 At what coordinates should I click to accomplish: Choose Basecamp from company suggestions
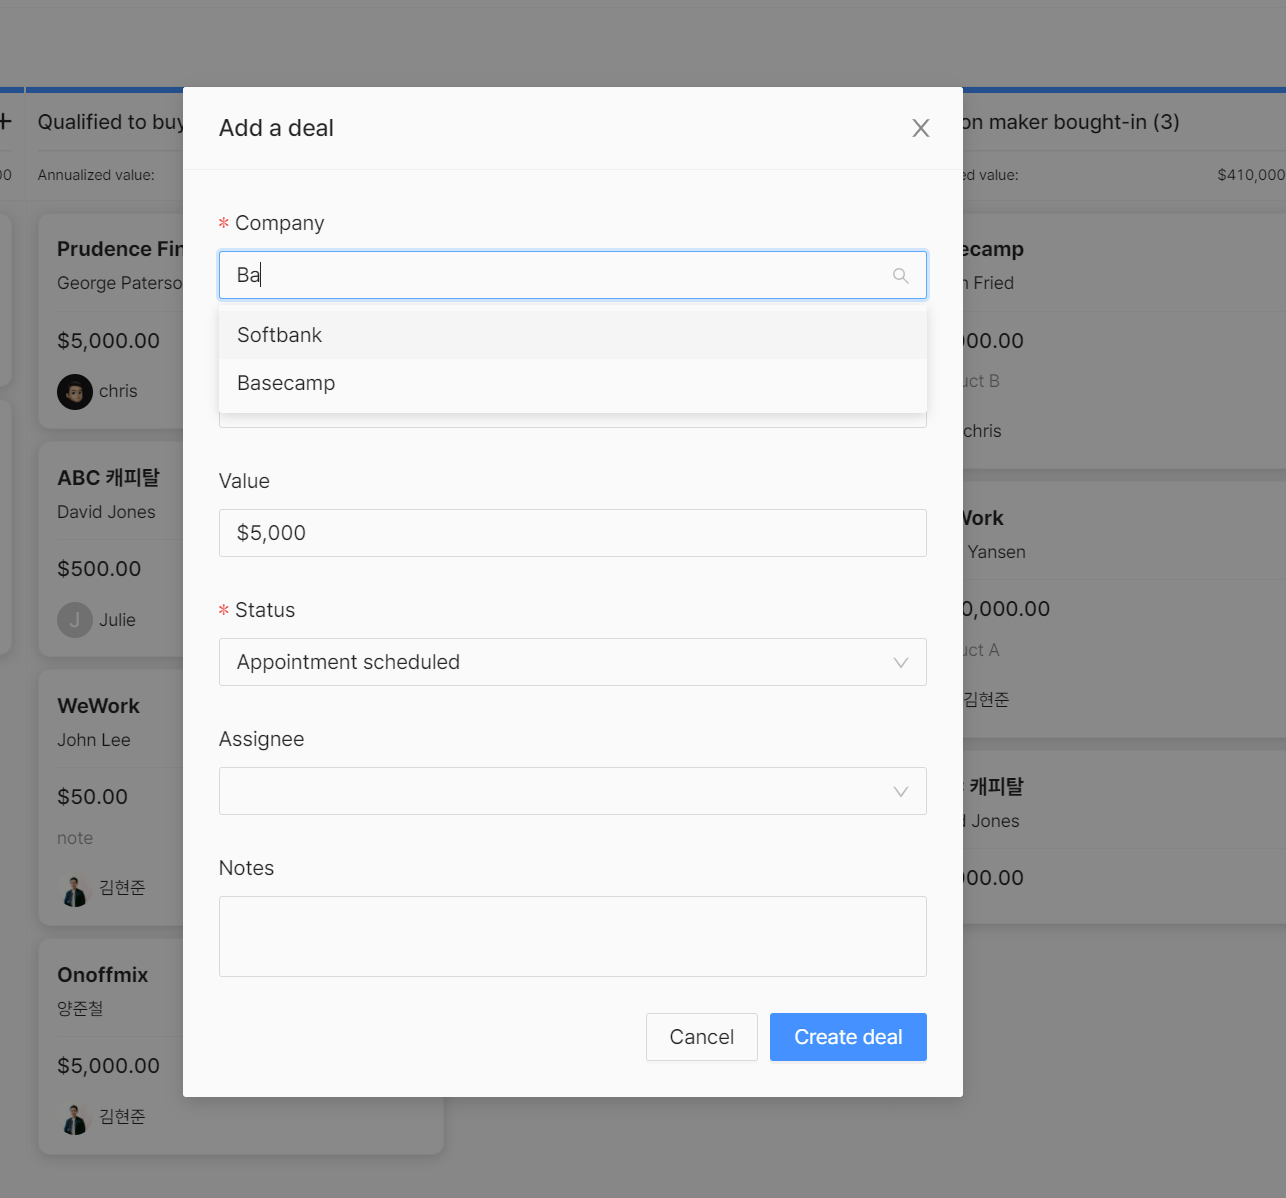click(x=573, y=383)
